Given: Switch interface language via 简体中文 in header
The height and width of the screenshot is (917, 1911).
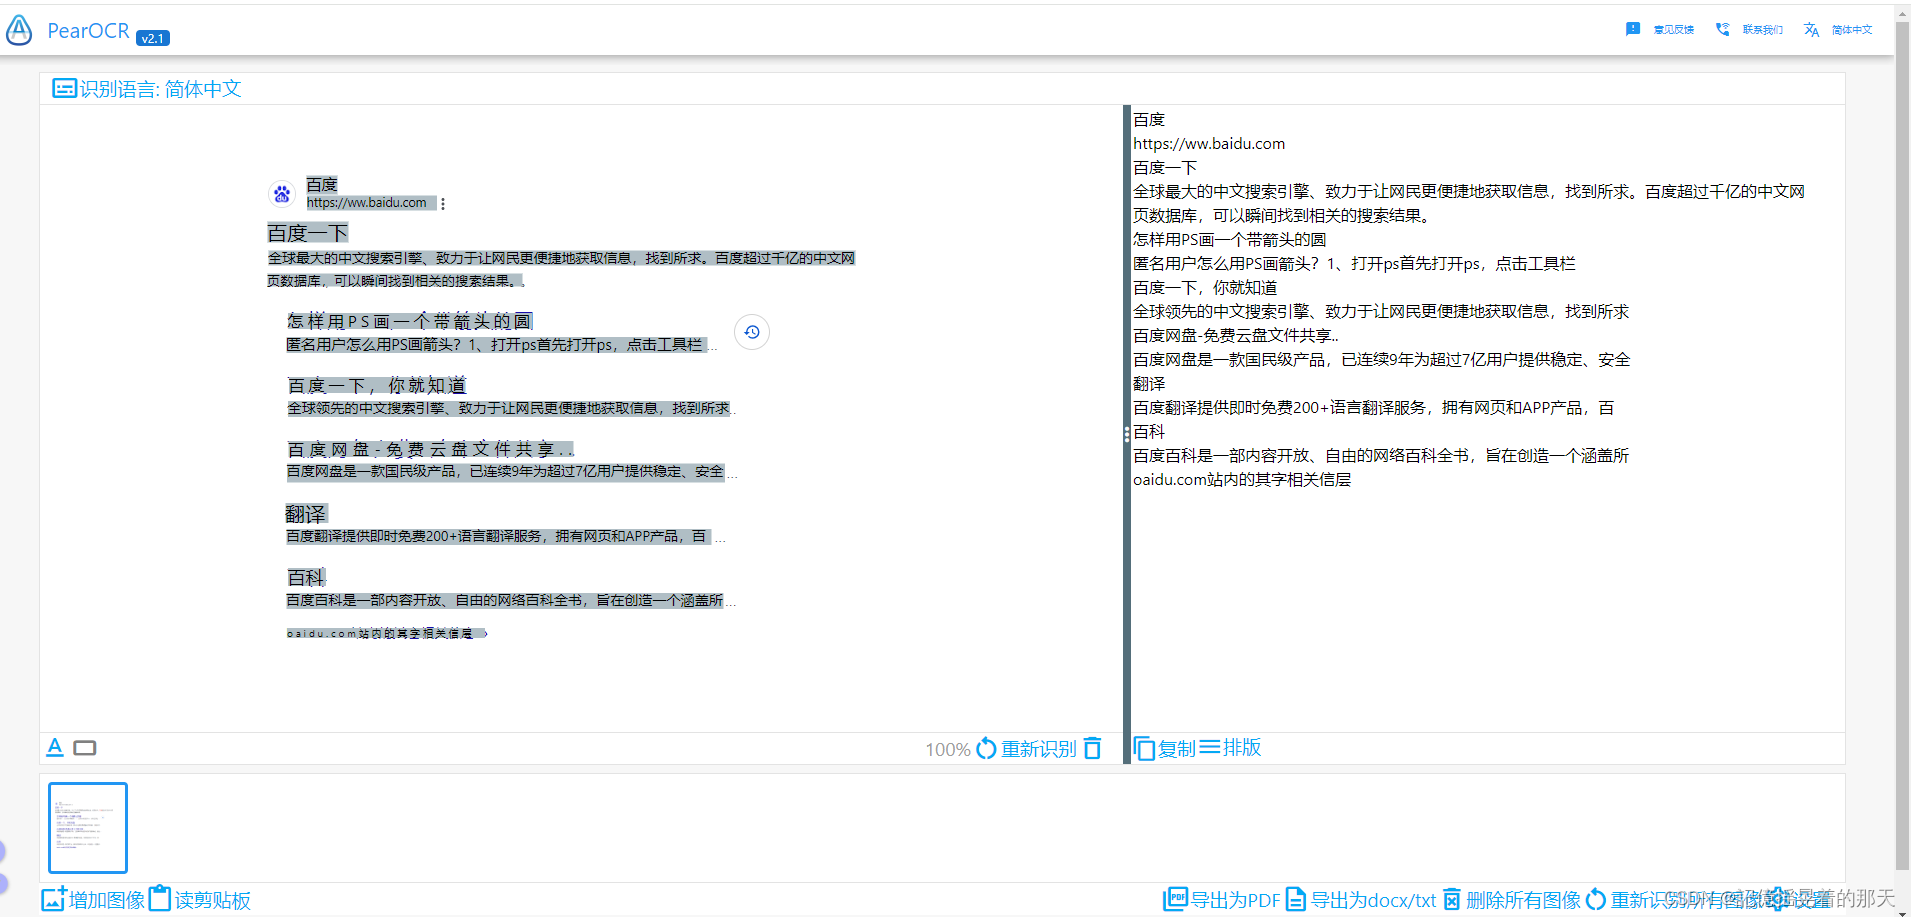Looking at the screenshot, I should (1838, 30).
